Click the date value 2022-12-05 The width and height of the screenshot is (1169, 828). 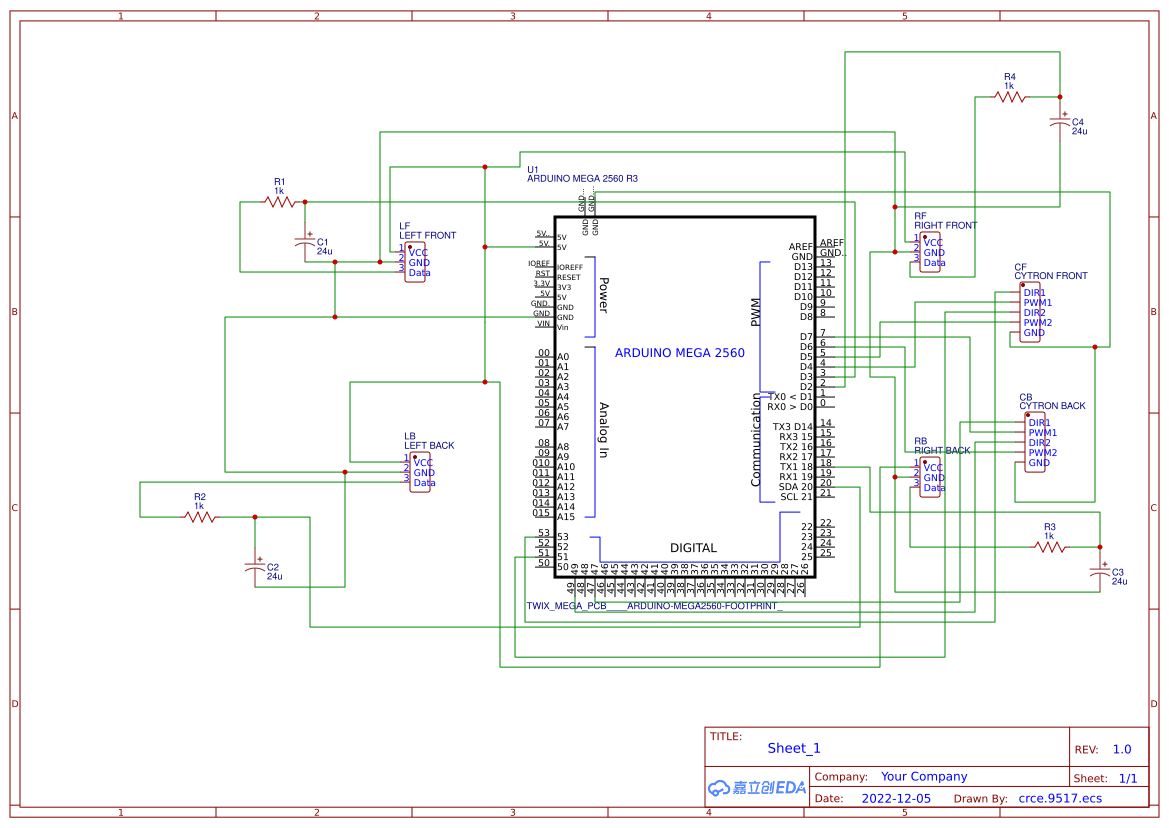[896, 798]
